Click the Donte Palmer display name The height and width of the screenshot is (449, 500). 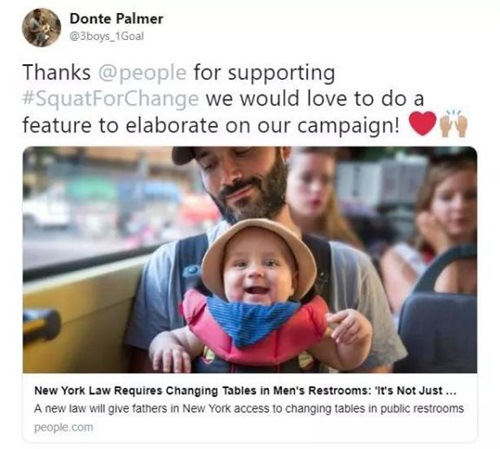[x=116, y=19]
